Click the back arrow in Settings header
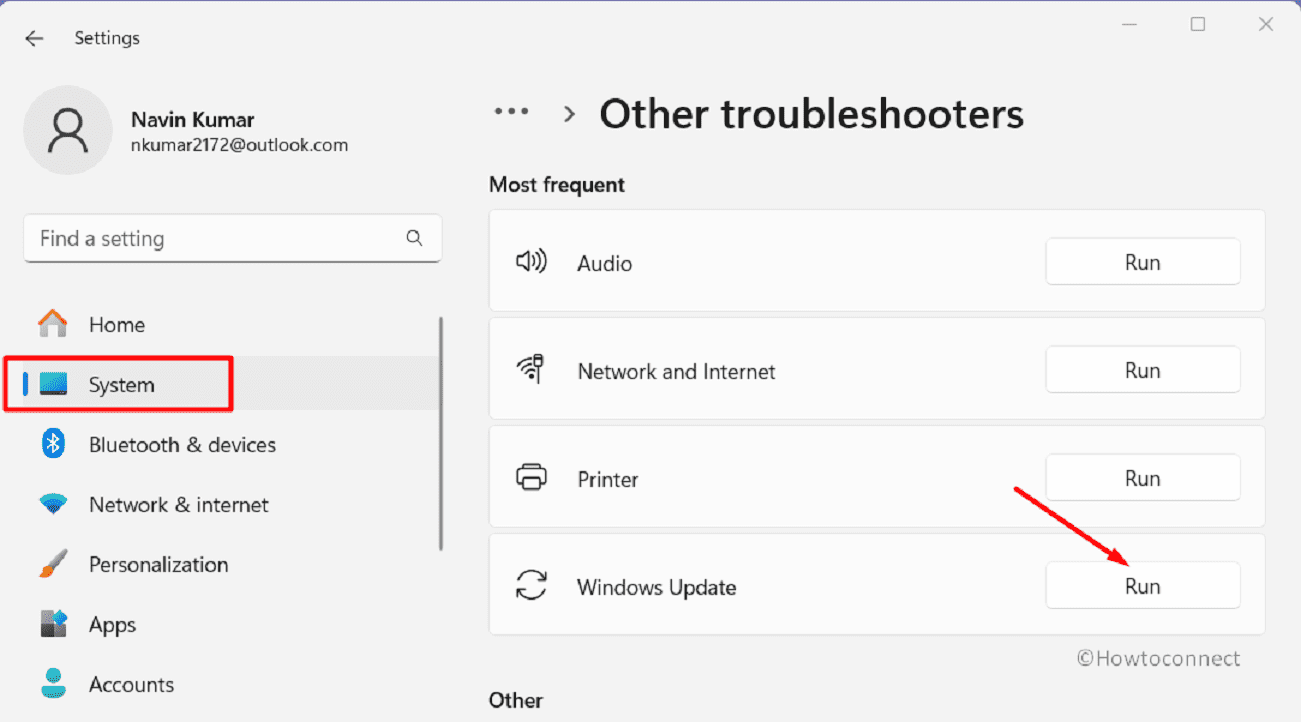Screen dimensions: 1301x722 34,38
